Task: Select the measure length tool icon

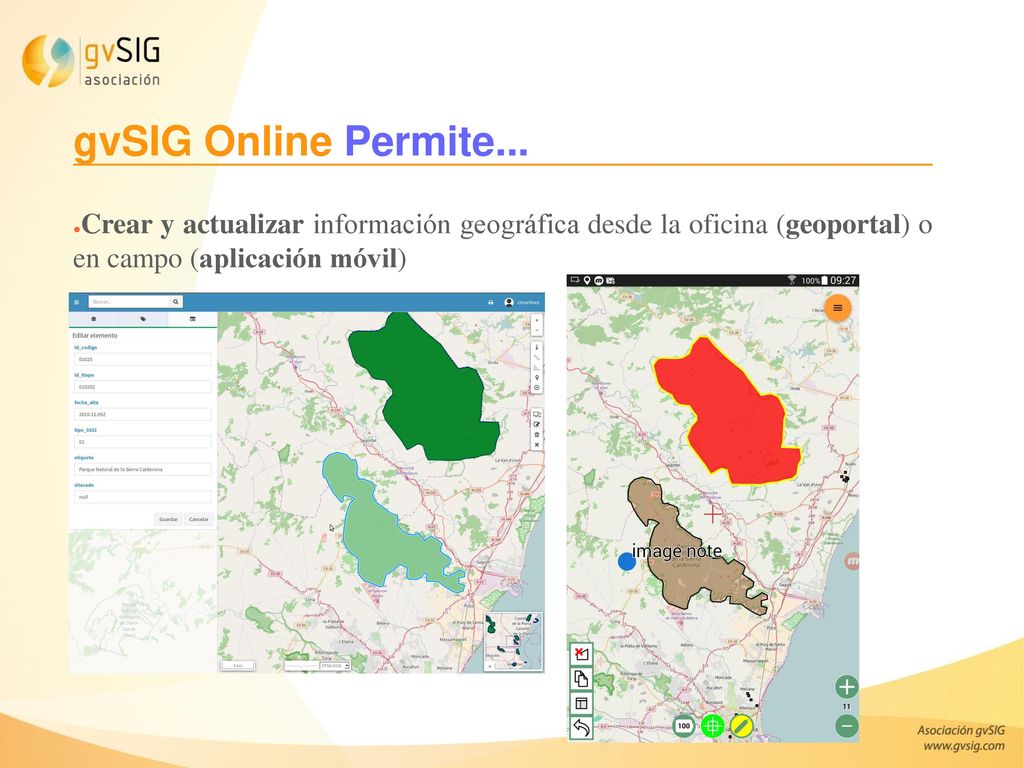Action: pos(537,358)
